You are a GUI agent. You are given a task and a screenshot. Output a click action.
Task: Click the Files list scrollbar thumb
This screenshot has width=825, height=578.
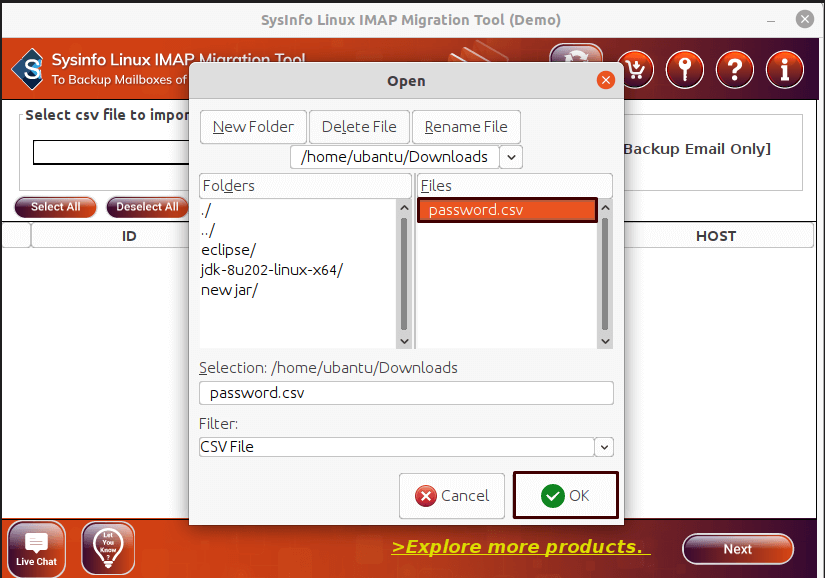click(x=605, y=274)
